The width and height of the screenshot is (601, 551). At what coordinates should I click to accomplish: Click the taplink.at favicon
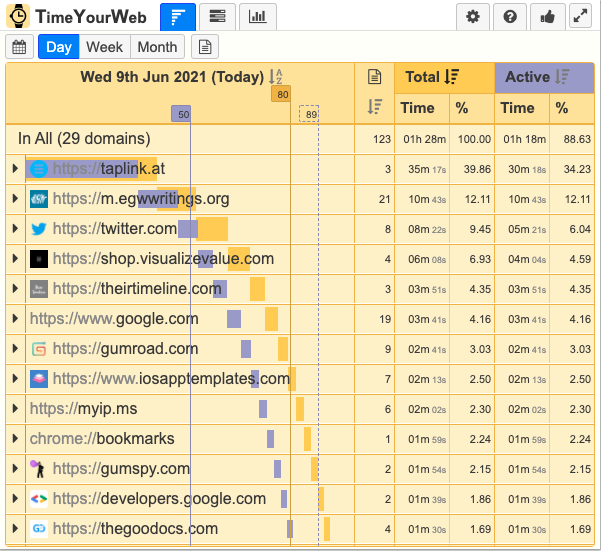[x=39, y=169]
